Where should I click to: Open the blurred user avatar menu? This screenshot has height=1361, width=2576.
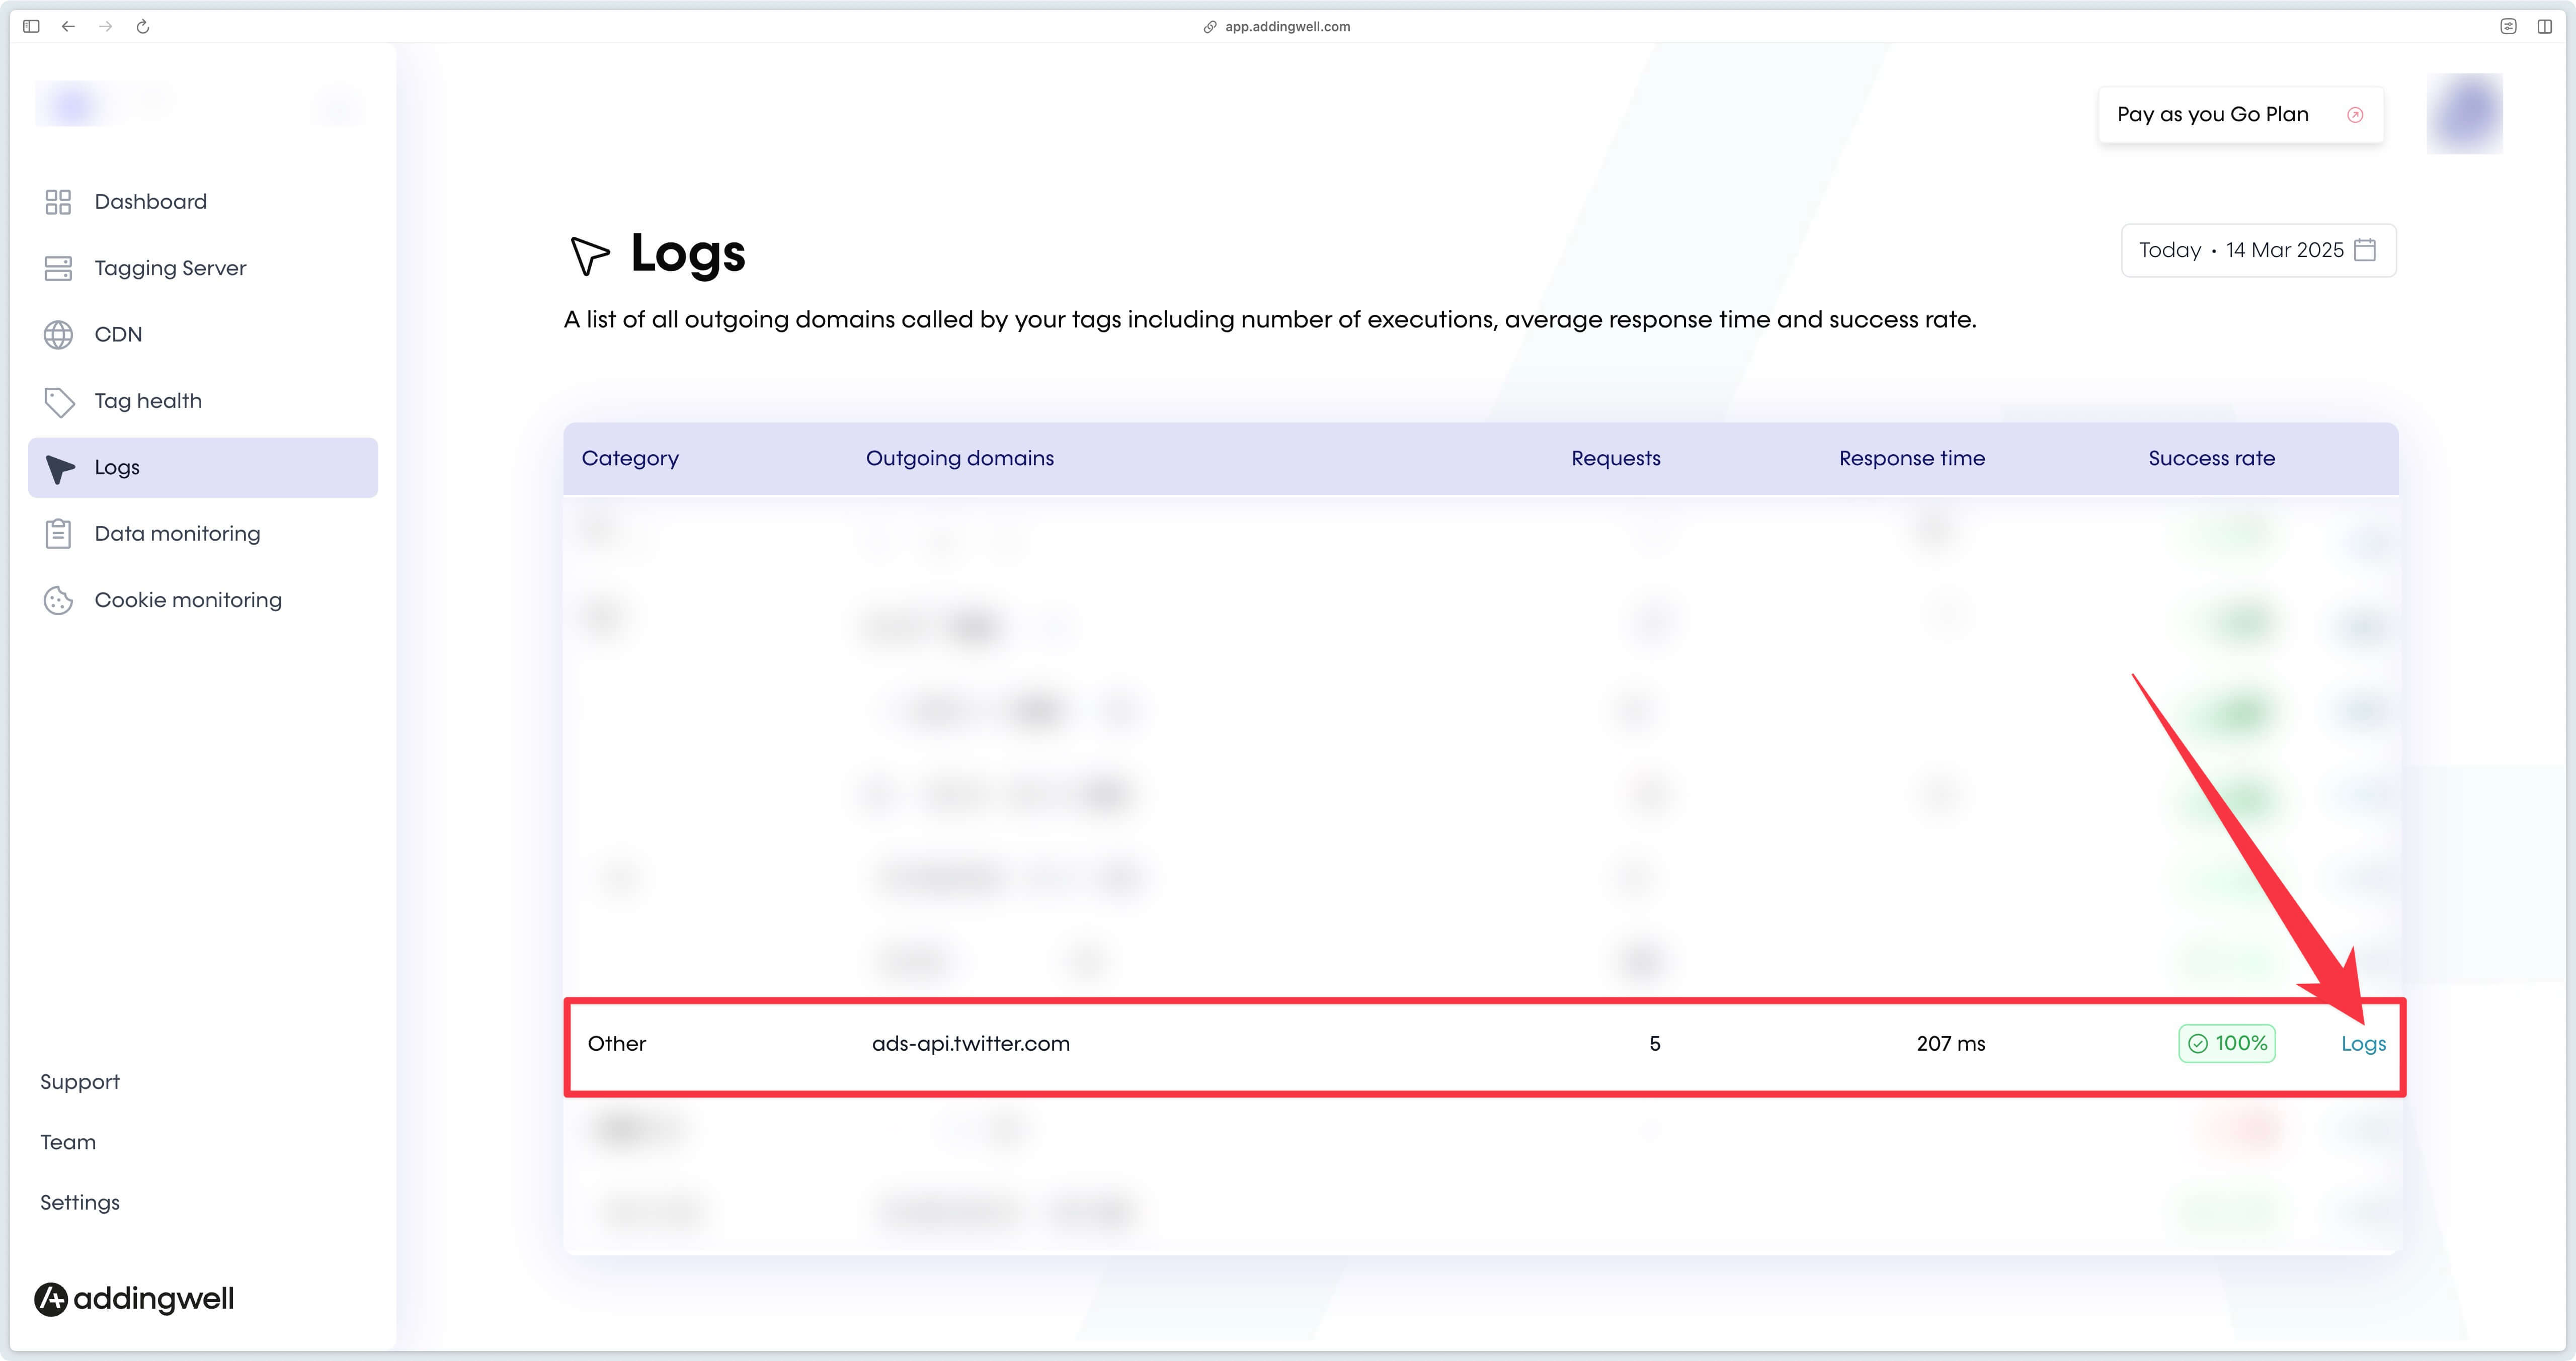[2464, 114]
